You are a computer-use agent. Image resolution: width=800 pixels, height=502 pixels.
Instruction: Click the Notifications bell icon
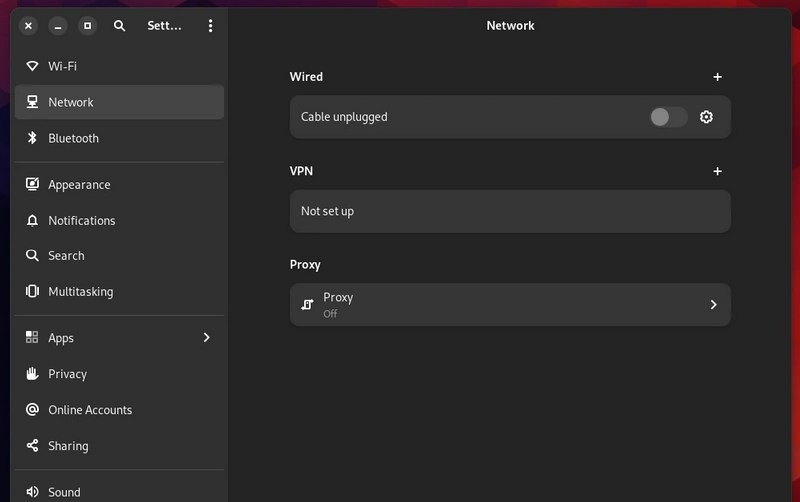coord(32,220)
